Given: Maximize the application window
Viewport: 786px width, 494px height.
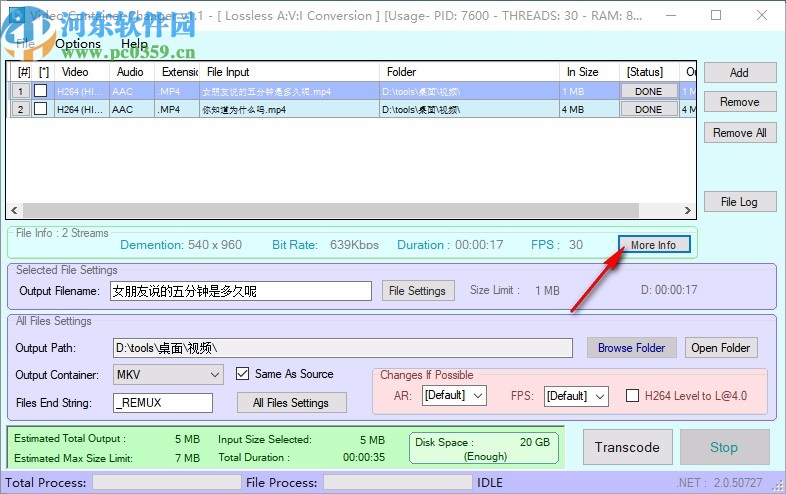Looking at the screenshot, I should coord(716,16).
